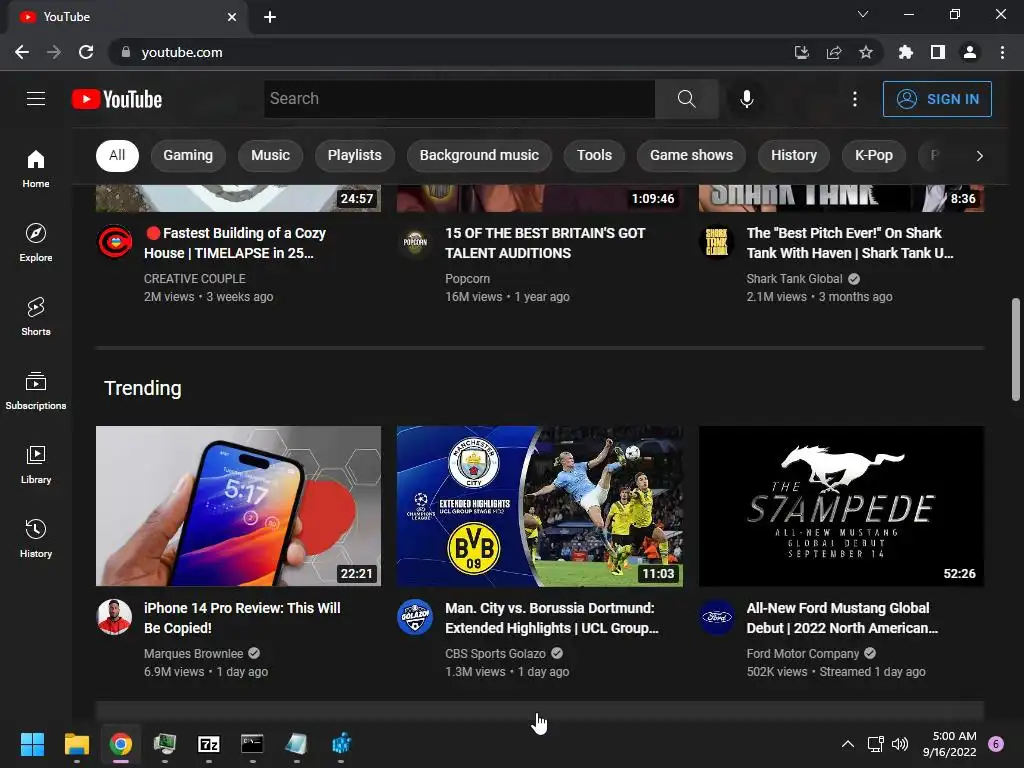The height and width of the screenshot is (768, 1024).
Task: Click Popcorn channel avatar
Action: 415,242
